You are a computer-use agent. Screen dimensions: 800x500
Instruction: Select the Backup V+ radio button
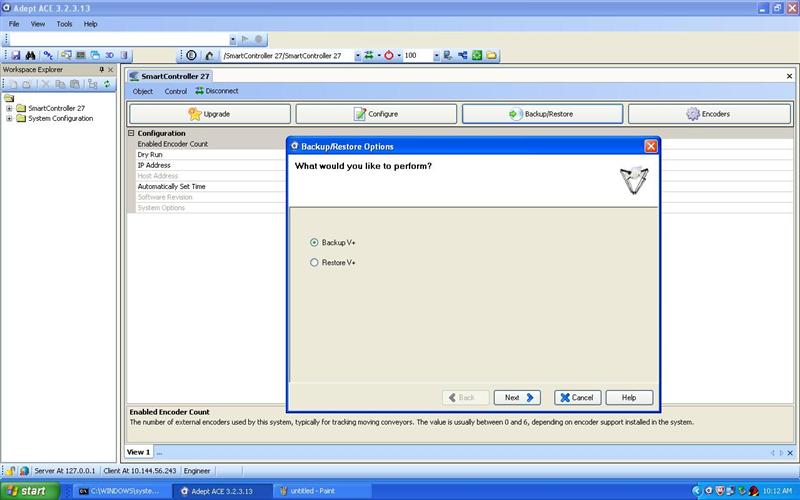(314, 242)
